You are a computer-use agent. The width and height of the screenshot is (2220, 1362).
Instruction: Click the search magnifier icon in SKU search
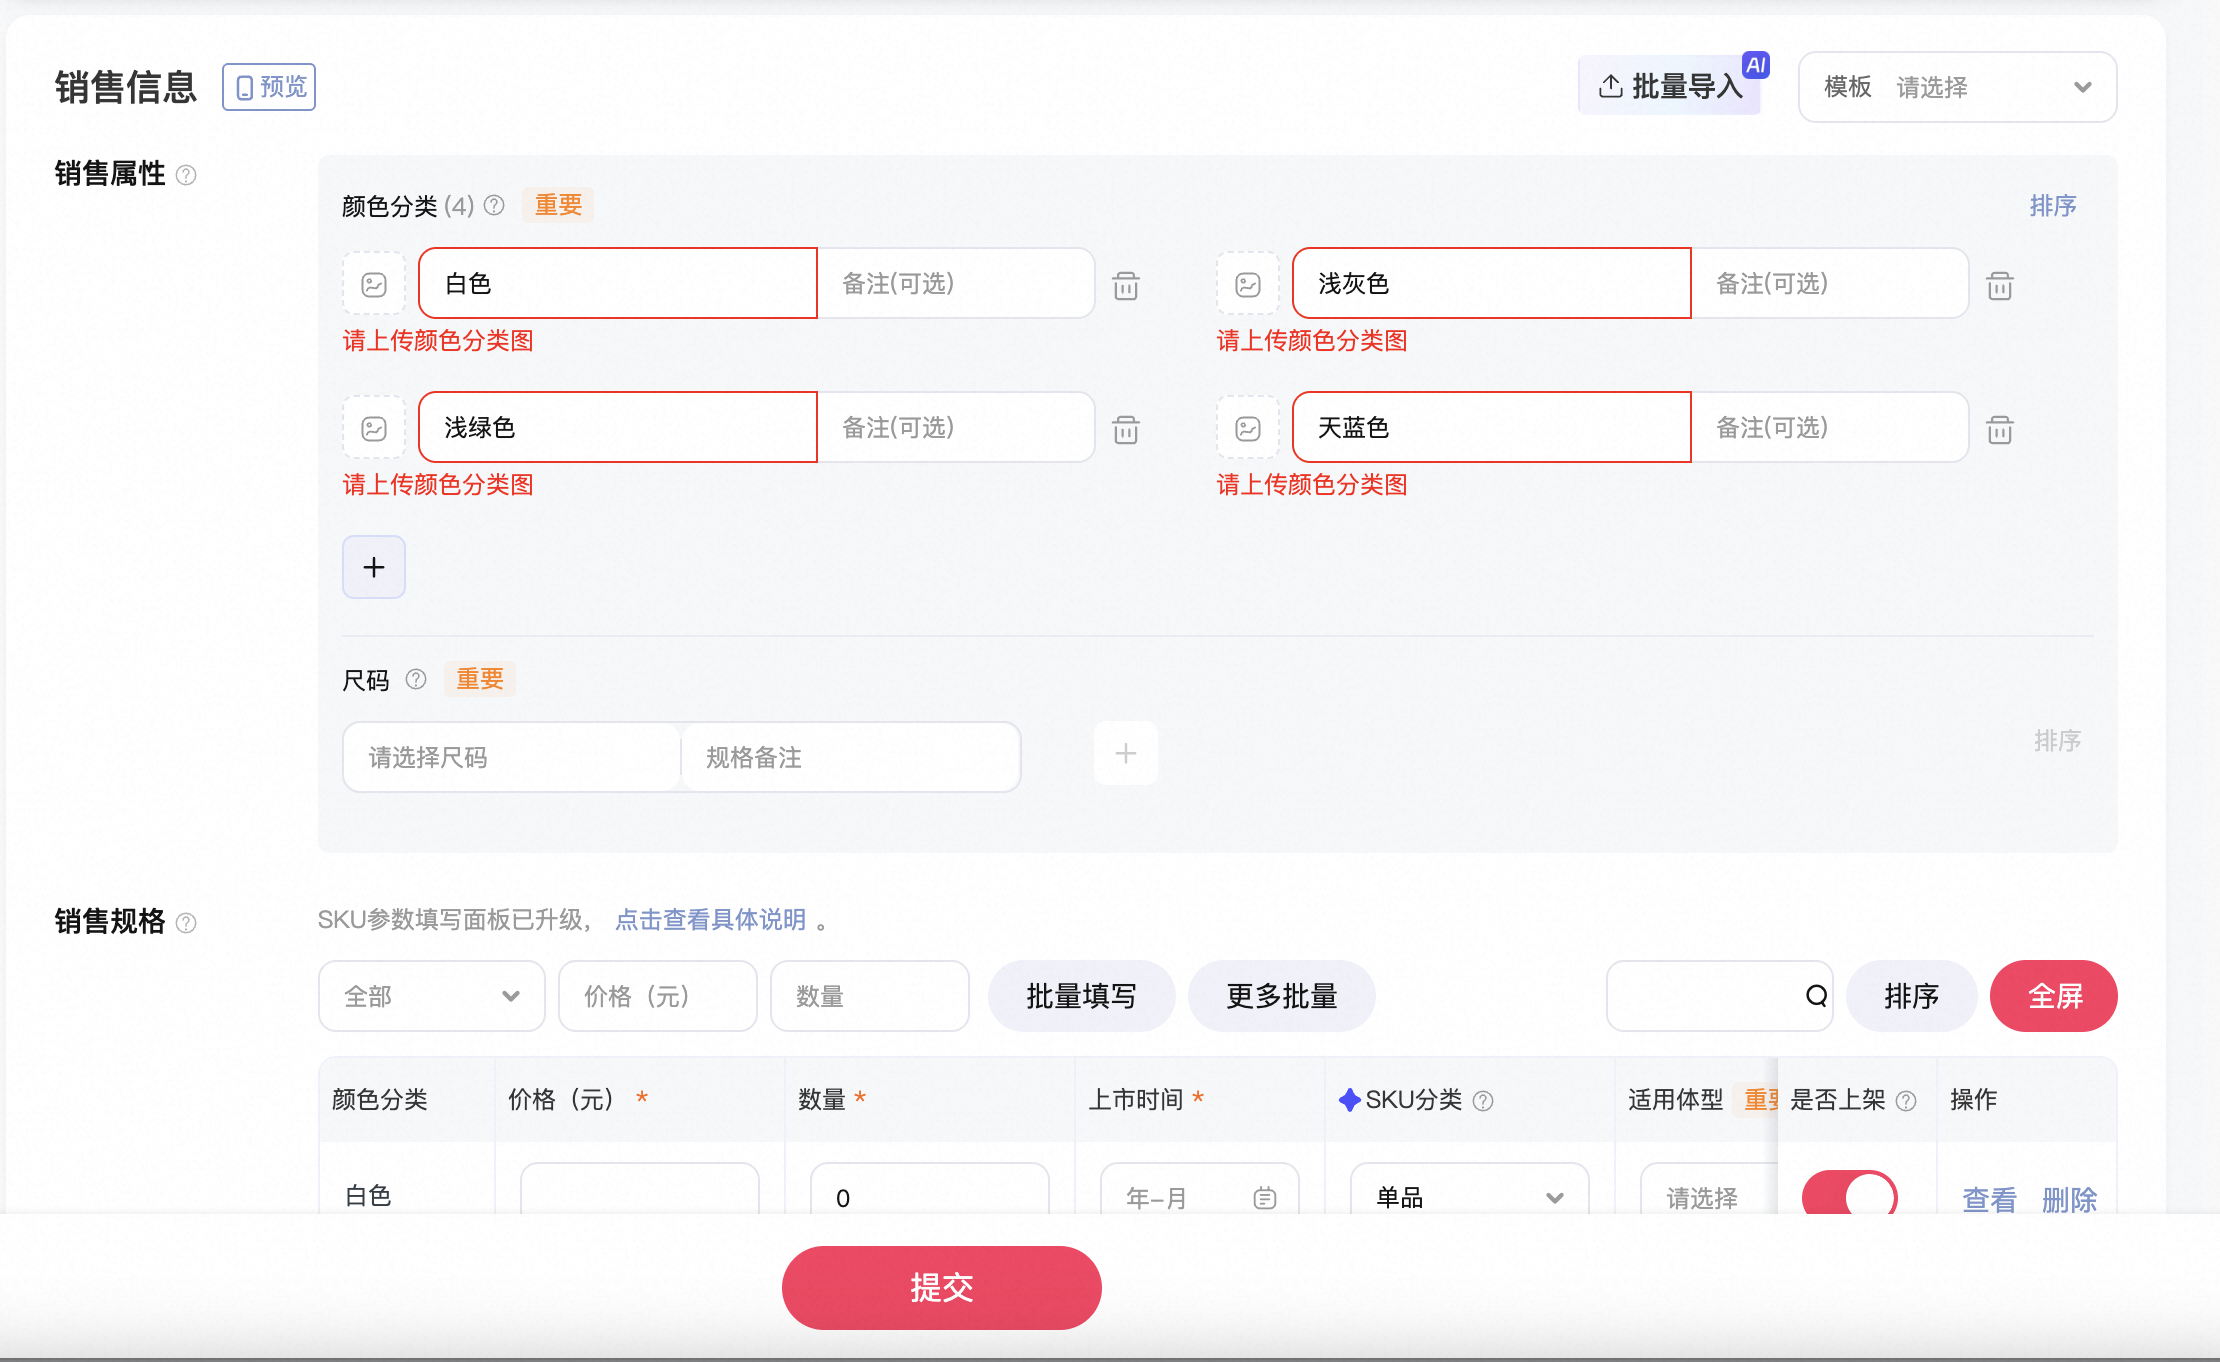[x=1816, y=996]
